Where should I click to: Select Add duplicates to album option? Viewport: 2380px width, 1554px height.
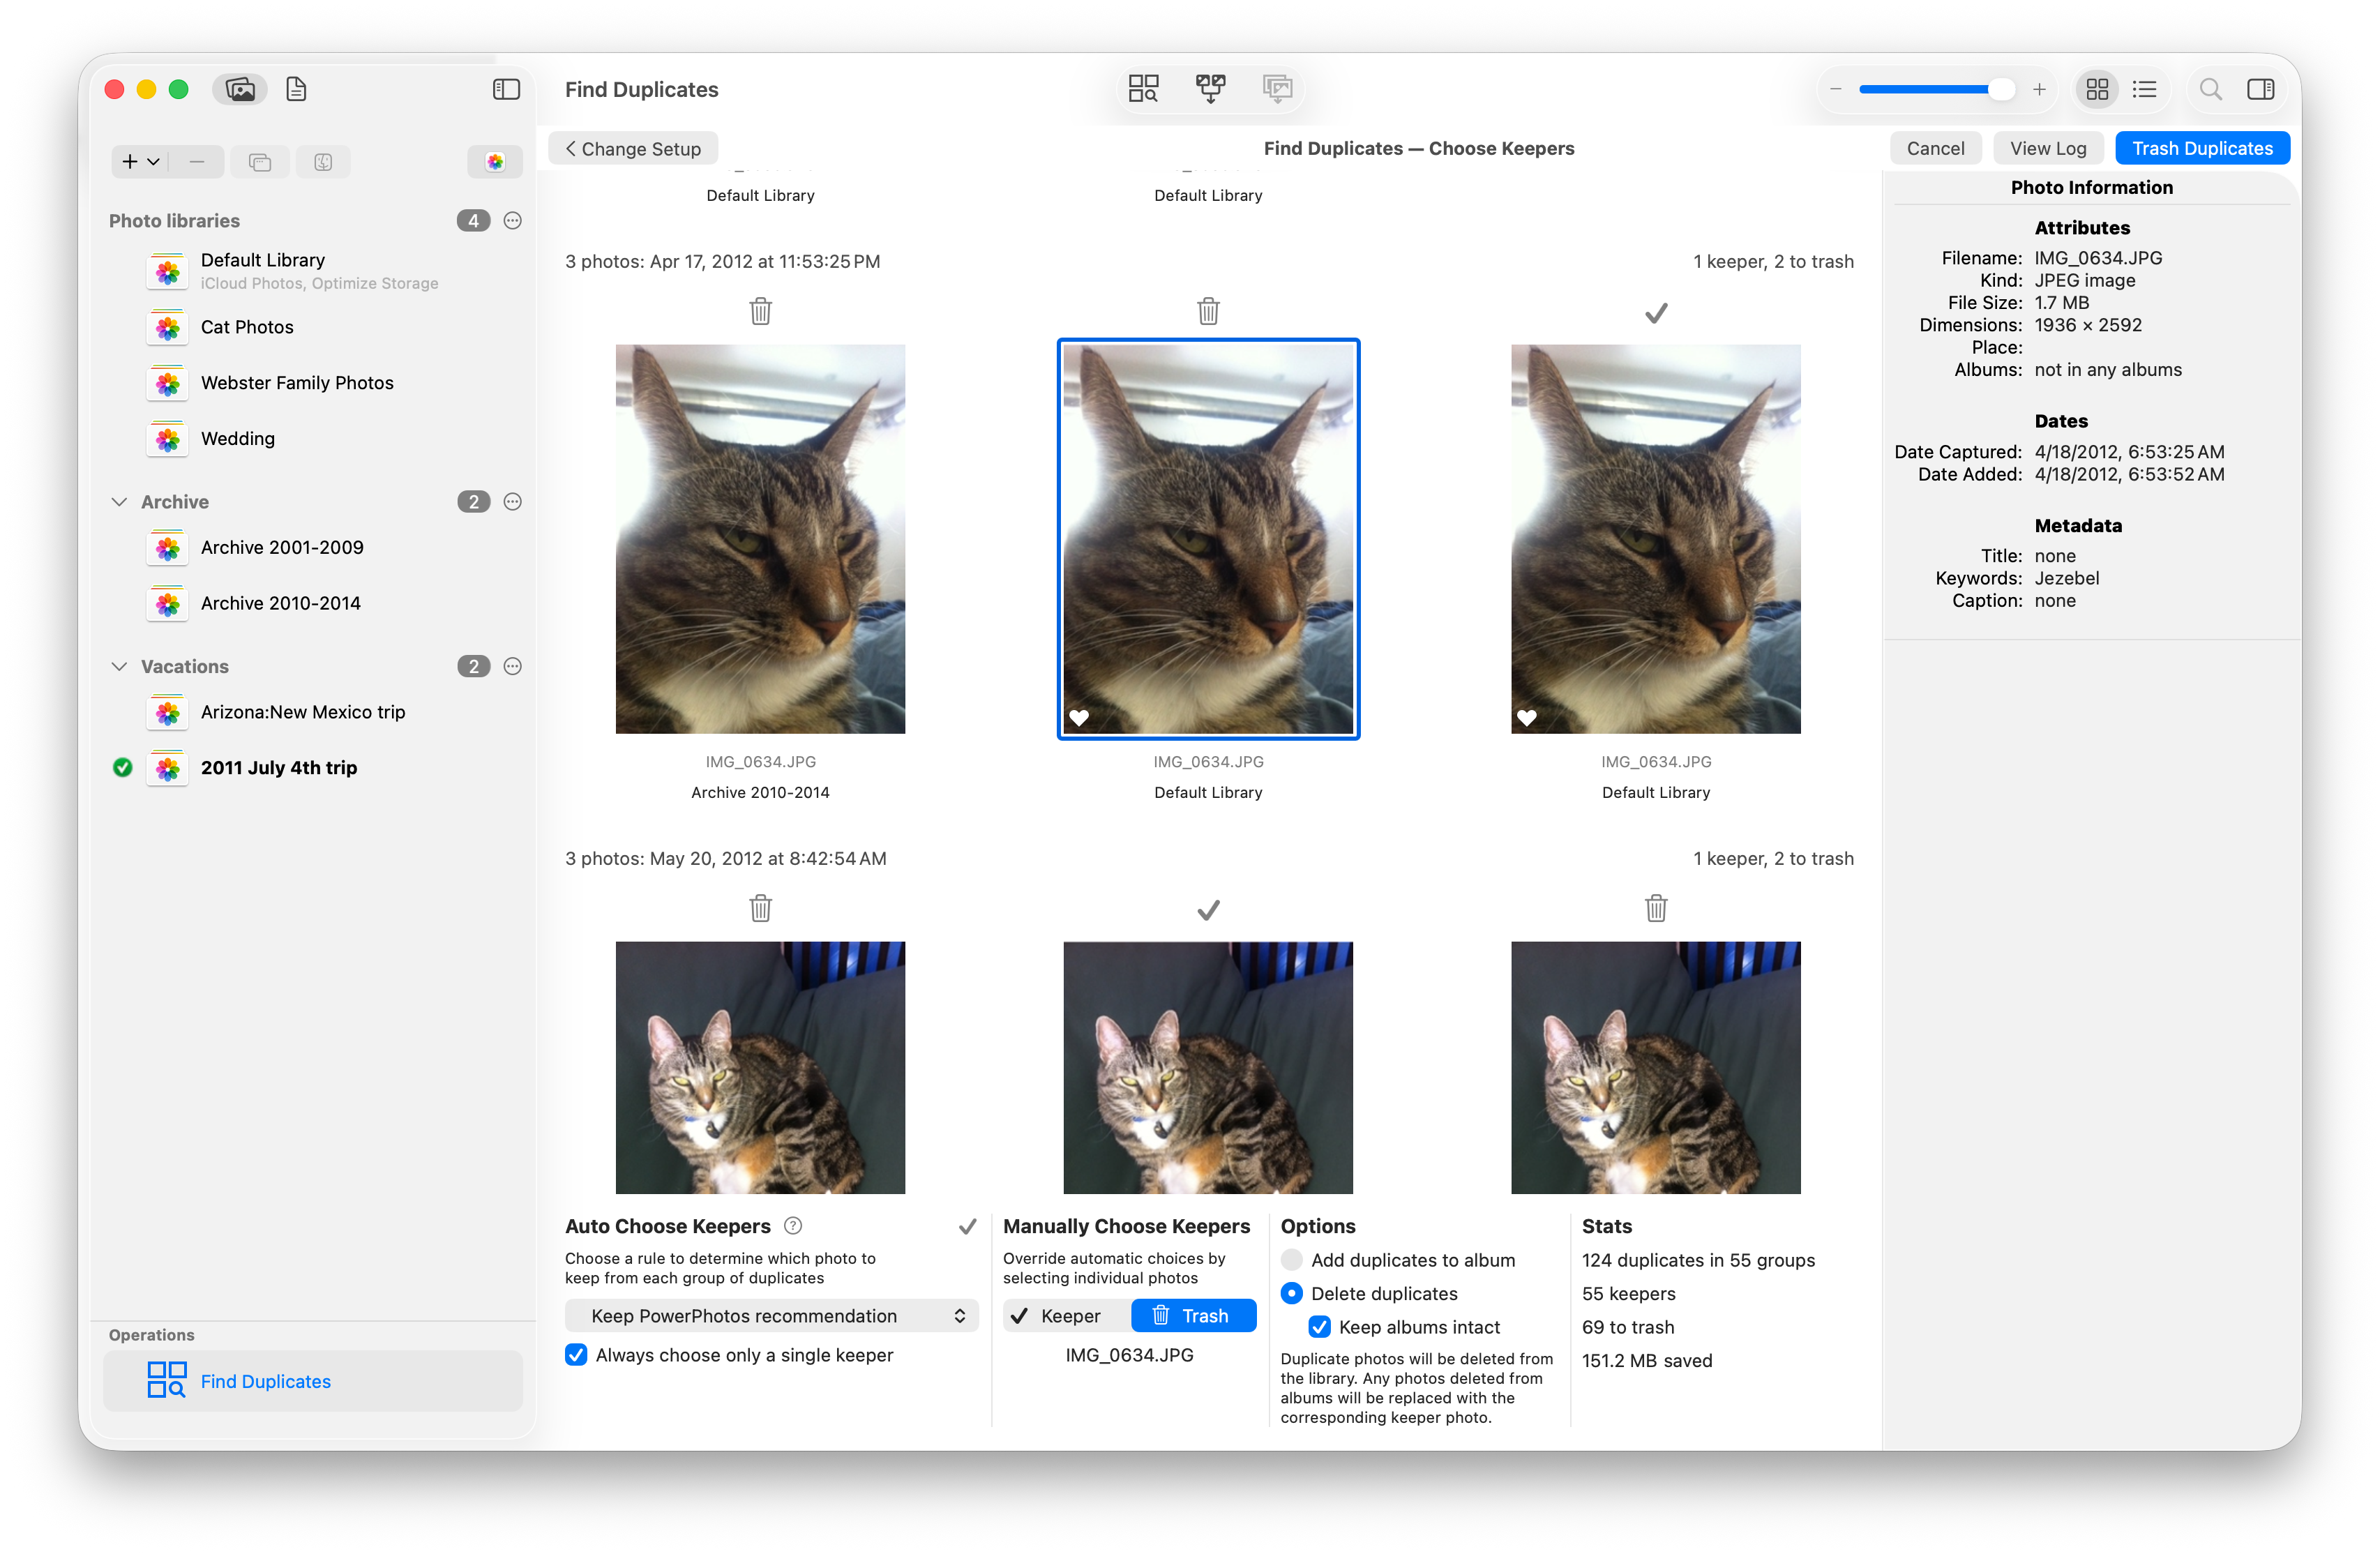pos(1292,1260)
